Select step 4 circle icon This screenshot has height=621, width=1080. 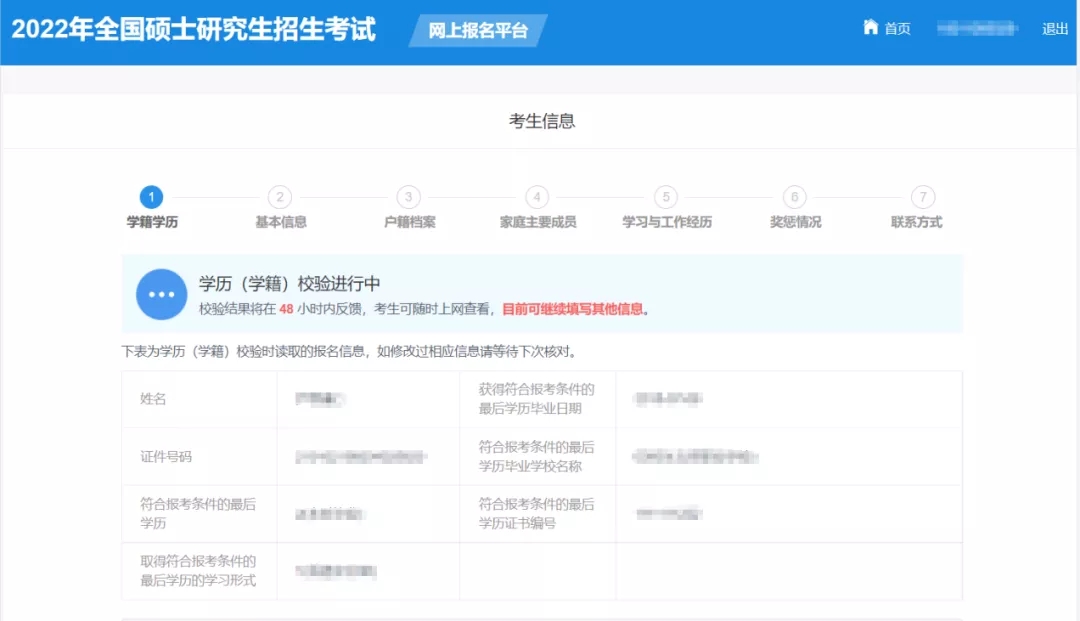coord(537,197)
